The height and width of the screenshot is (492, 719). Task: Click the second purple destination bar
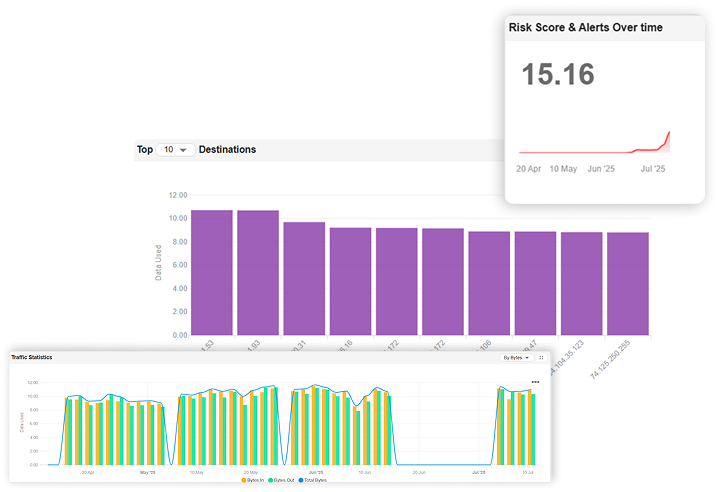click(x=258, y=272)
